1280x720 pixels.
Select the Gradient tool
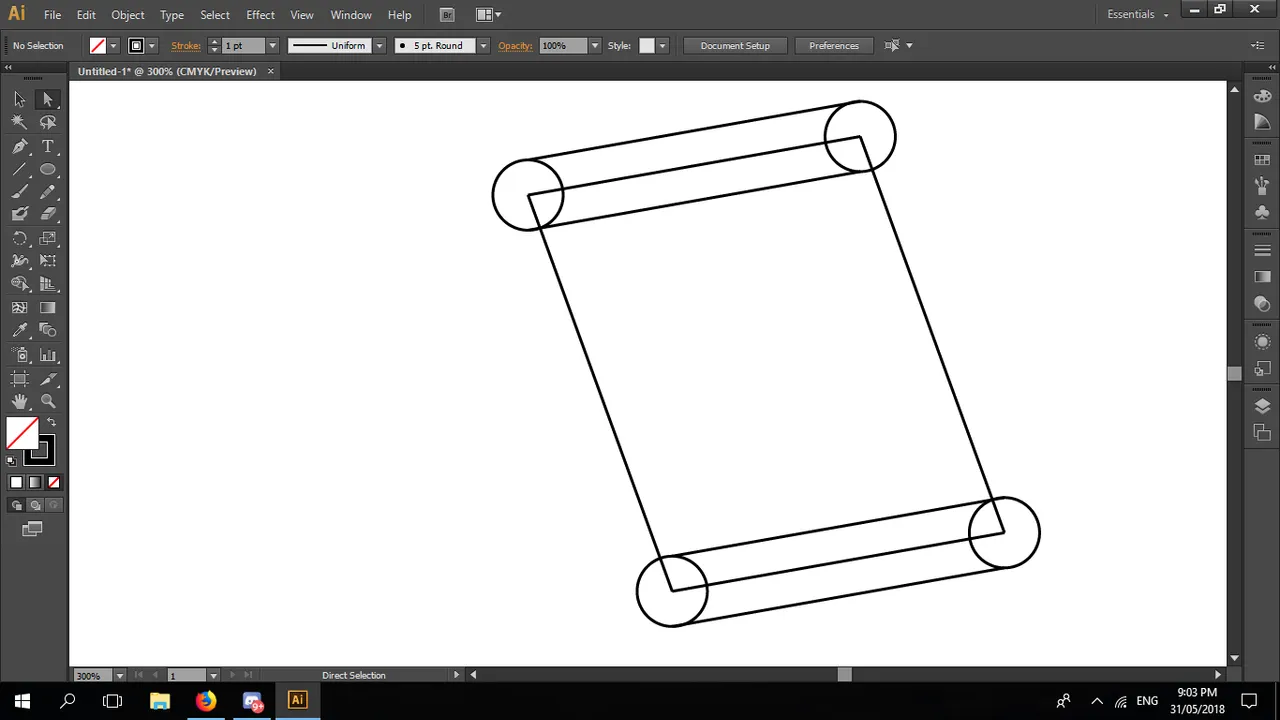click(x=47, y=308)
